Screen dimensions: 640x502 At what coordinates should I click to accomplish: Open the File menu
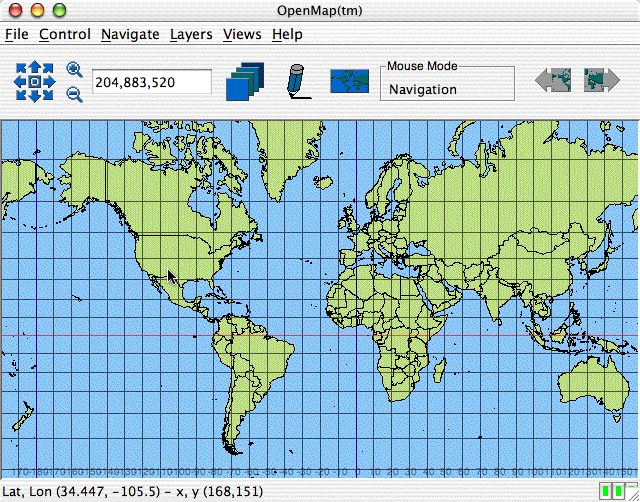[x=16, y=34]
